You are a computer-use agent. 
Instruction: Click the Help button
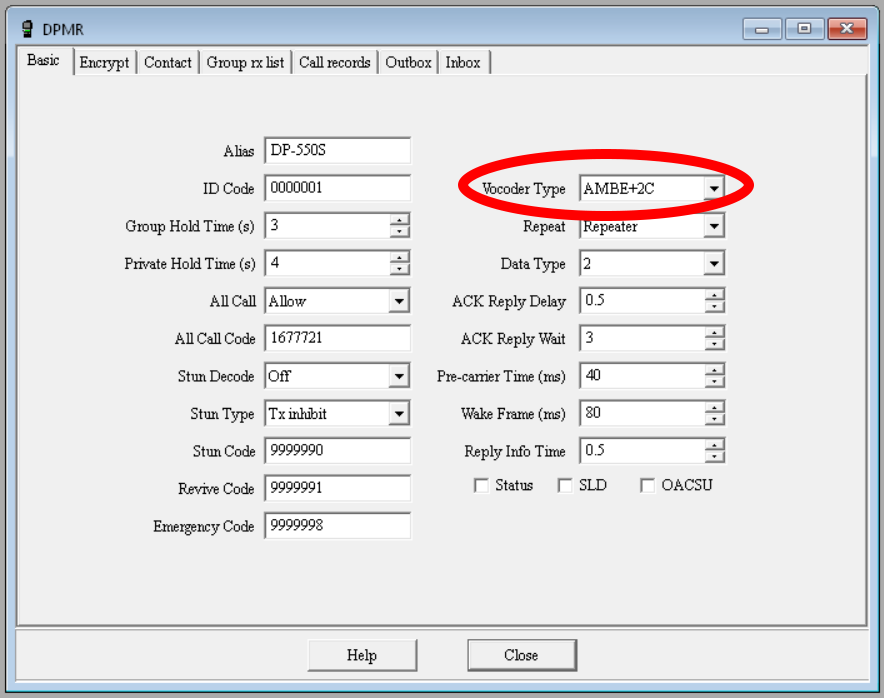point(362,655)
